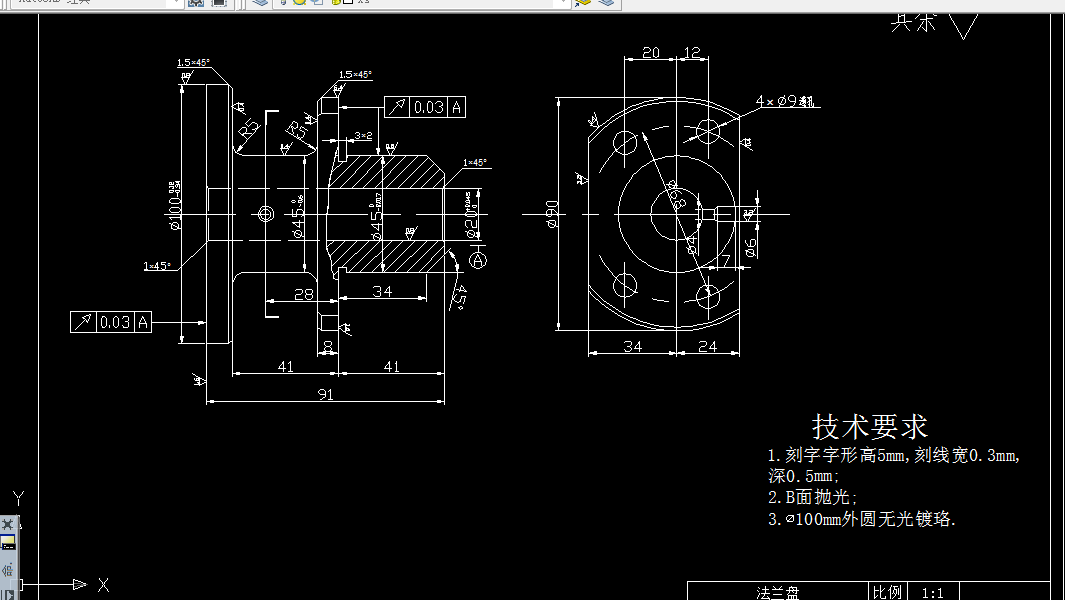Screen dimensions: 1065x600
Task: Open the Layer Properties Manager icon
Action: [x=258, y=5]
